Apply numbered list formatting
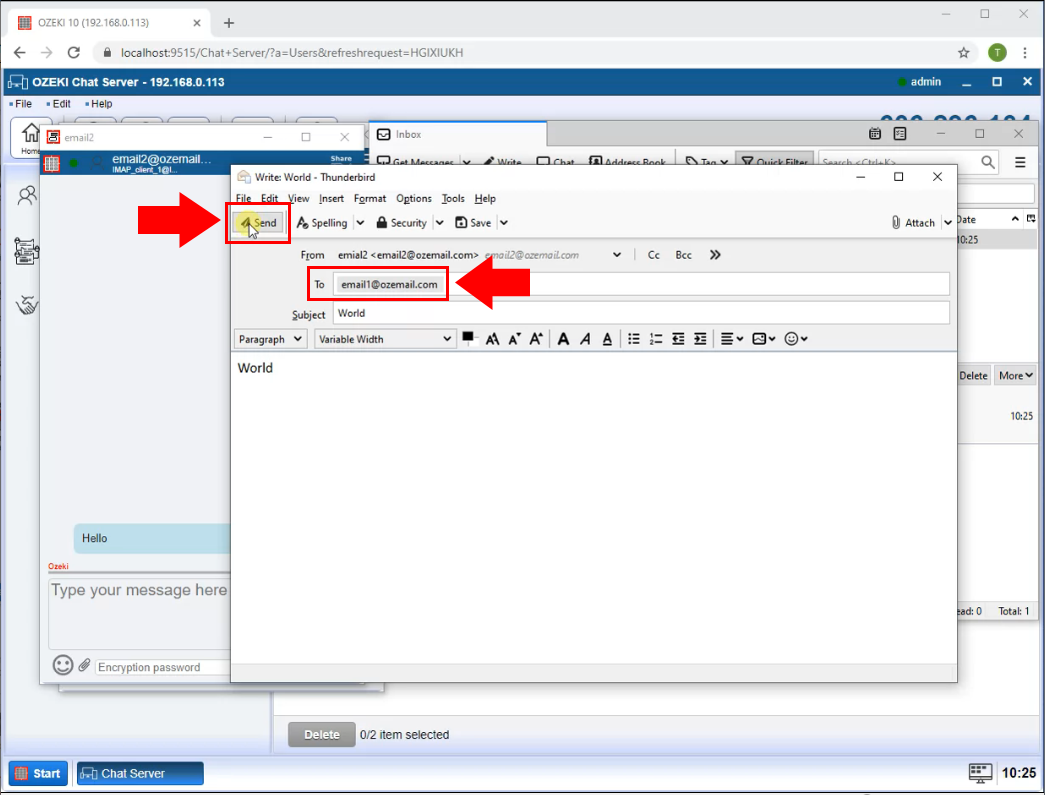Viewport: 1045px width, 795px height. tap(656, 340)
